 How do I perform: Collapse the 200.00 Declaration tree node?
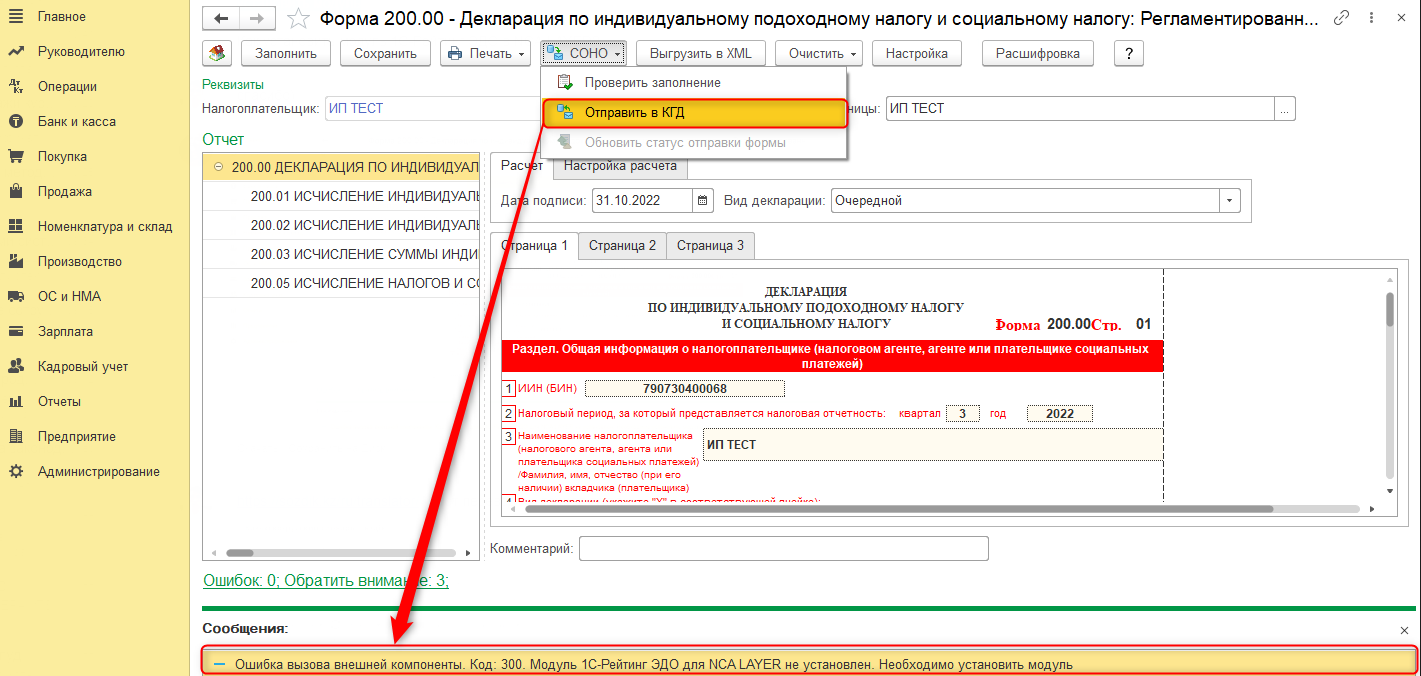[x=218, y=167]
